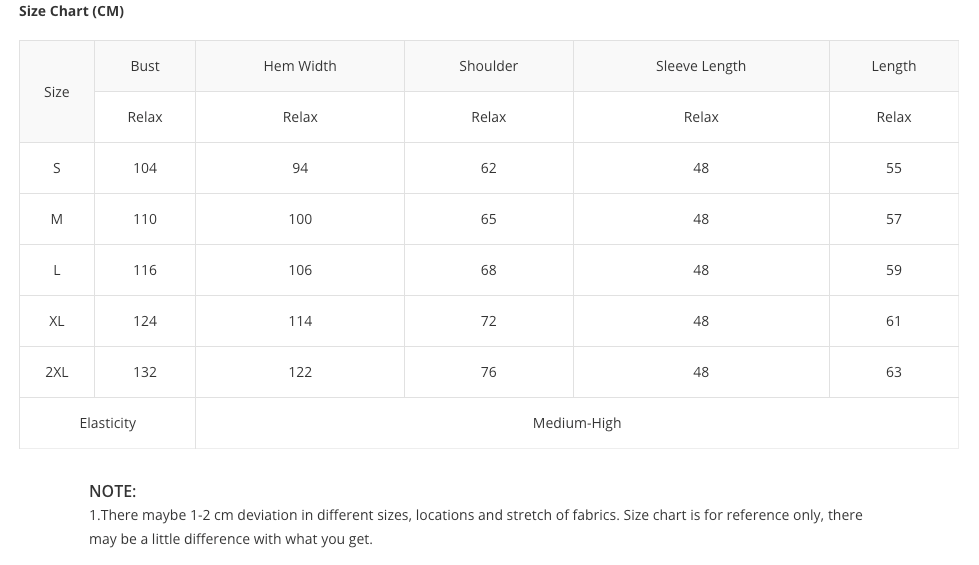Viewport: 979px width, 565px height.
Task: Select the XL size row label
Action: (x=57, y=321)
